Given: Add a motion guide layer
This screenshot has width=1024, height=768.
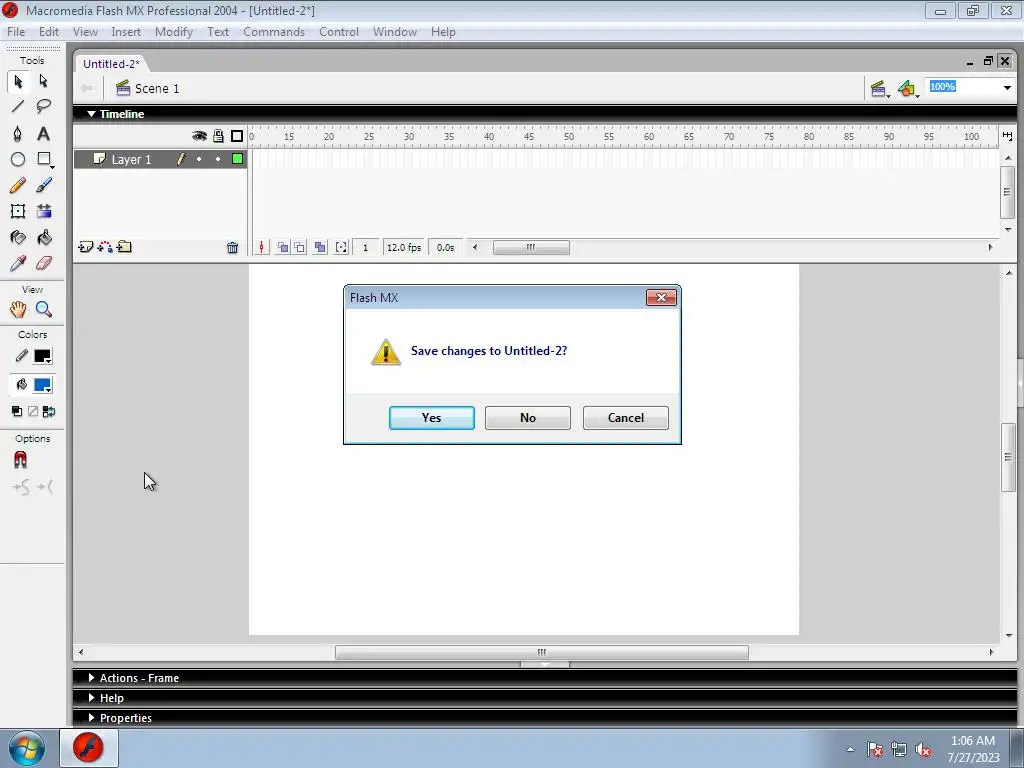Looking at the screenshot, I should 104,247.
